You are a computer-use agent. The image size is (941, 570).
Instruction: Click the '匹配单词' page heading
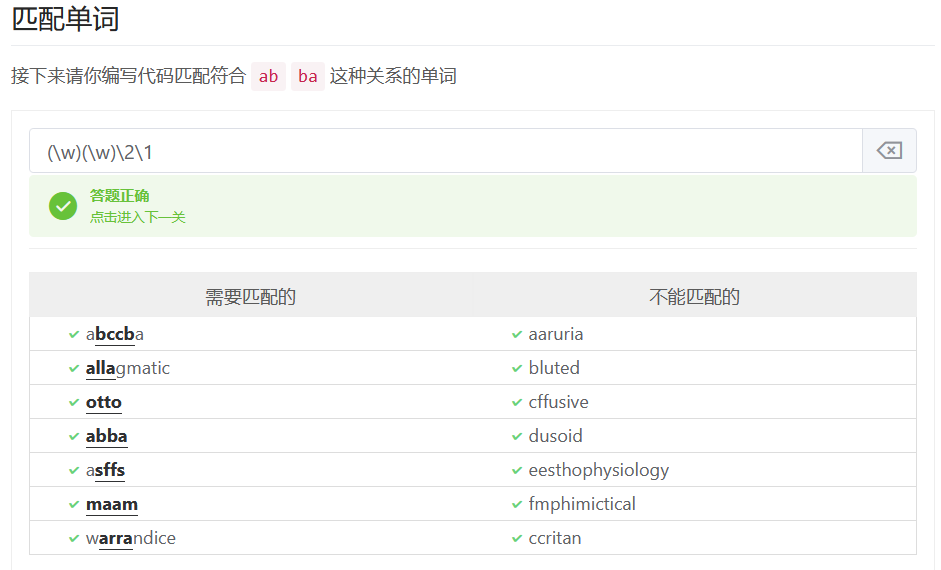tap(65, 18)
